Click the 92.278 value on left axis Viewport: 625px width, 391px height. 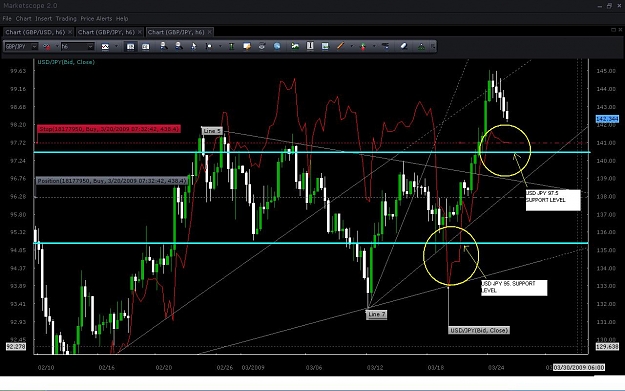point(16,347)
